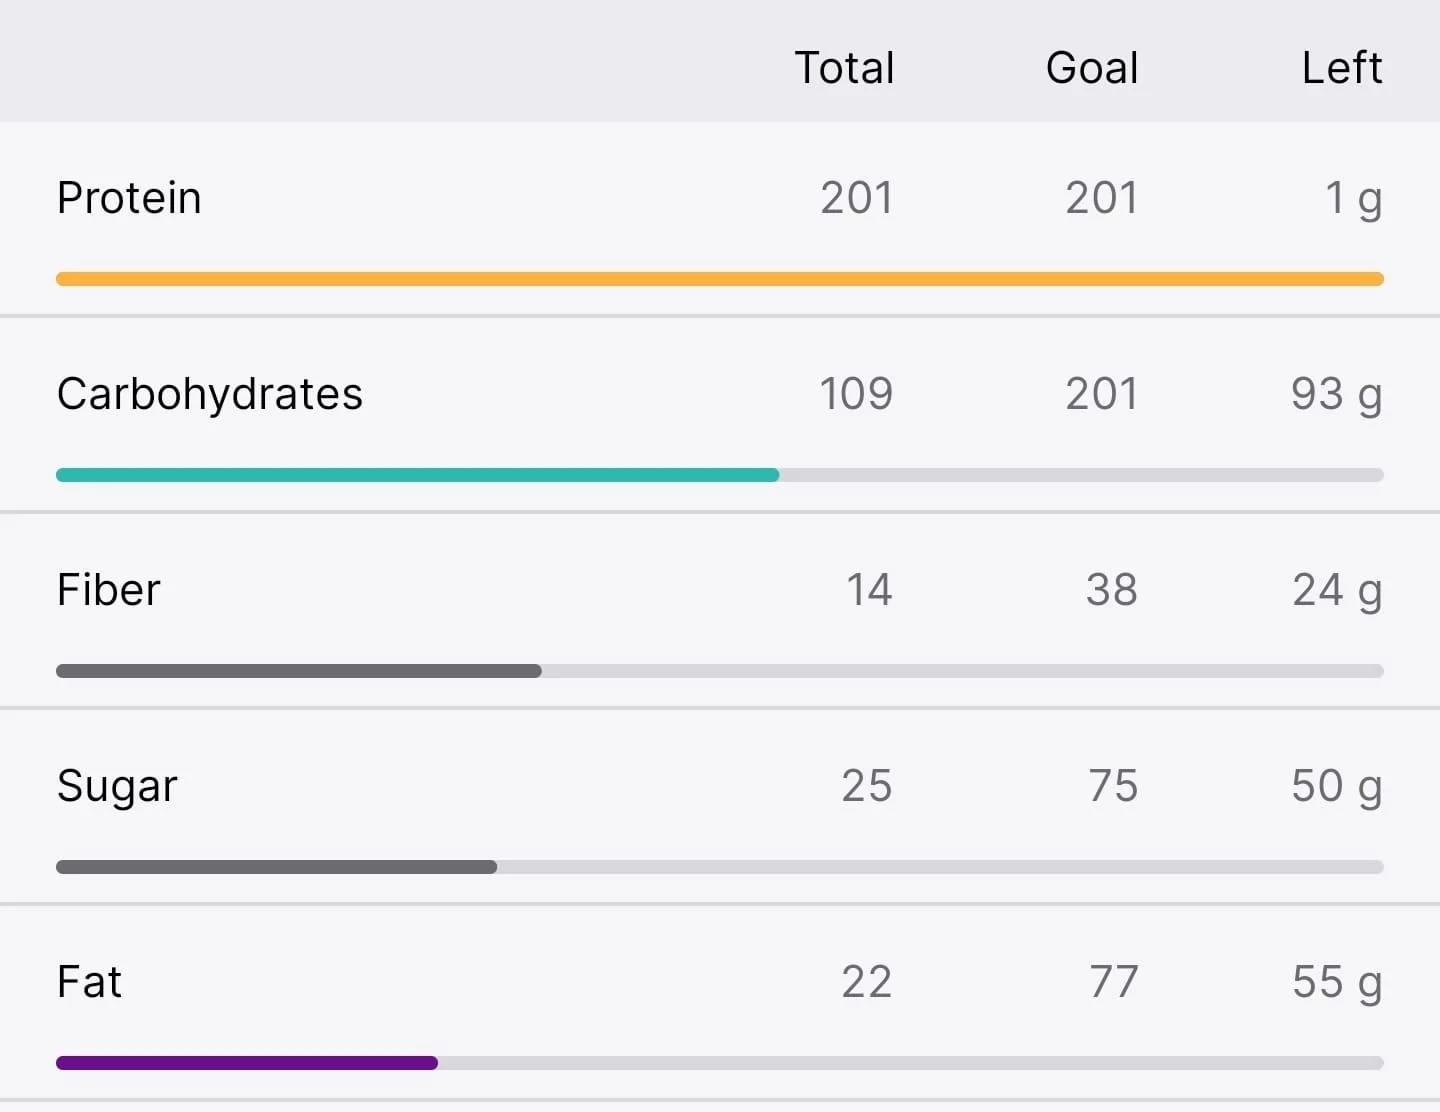This screenshot has width=1440, height=1112.
Task: Click the gray Sugar progress bar
Action: pyautogui.click(x=720, y=867)
